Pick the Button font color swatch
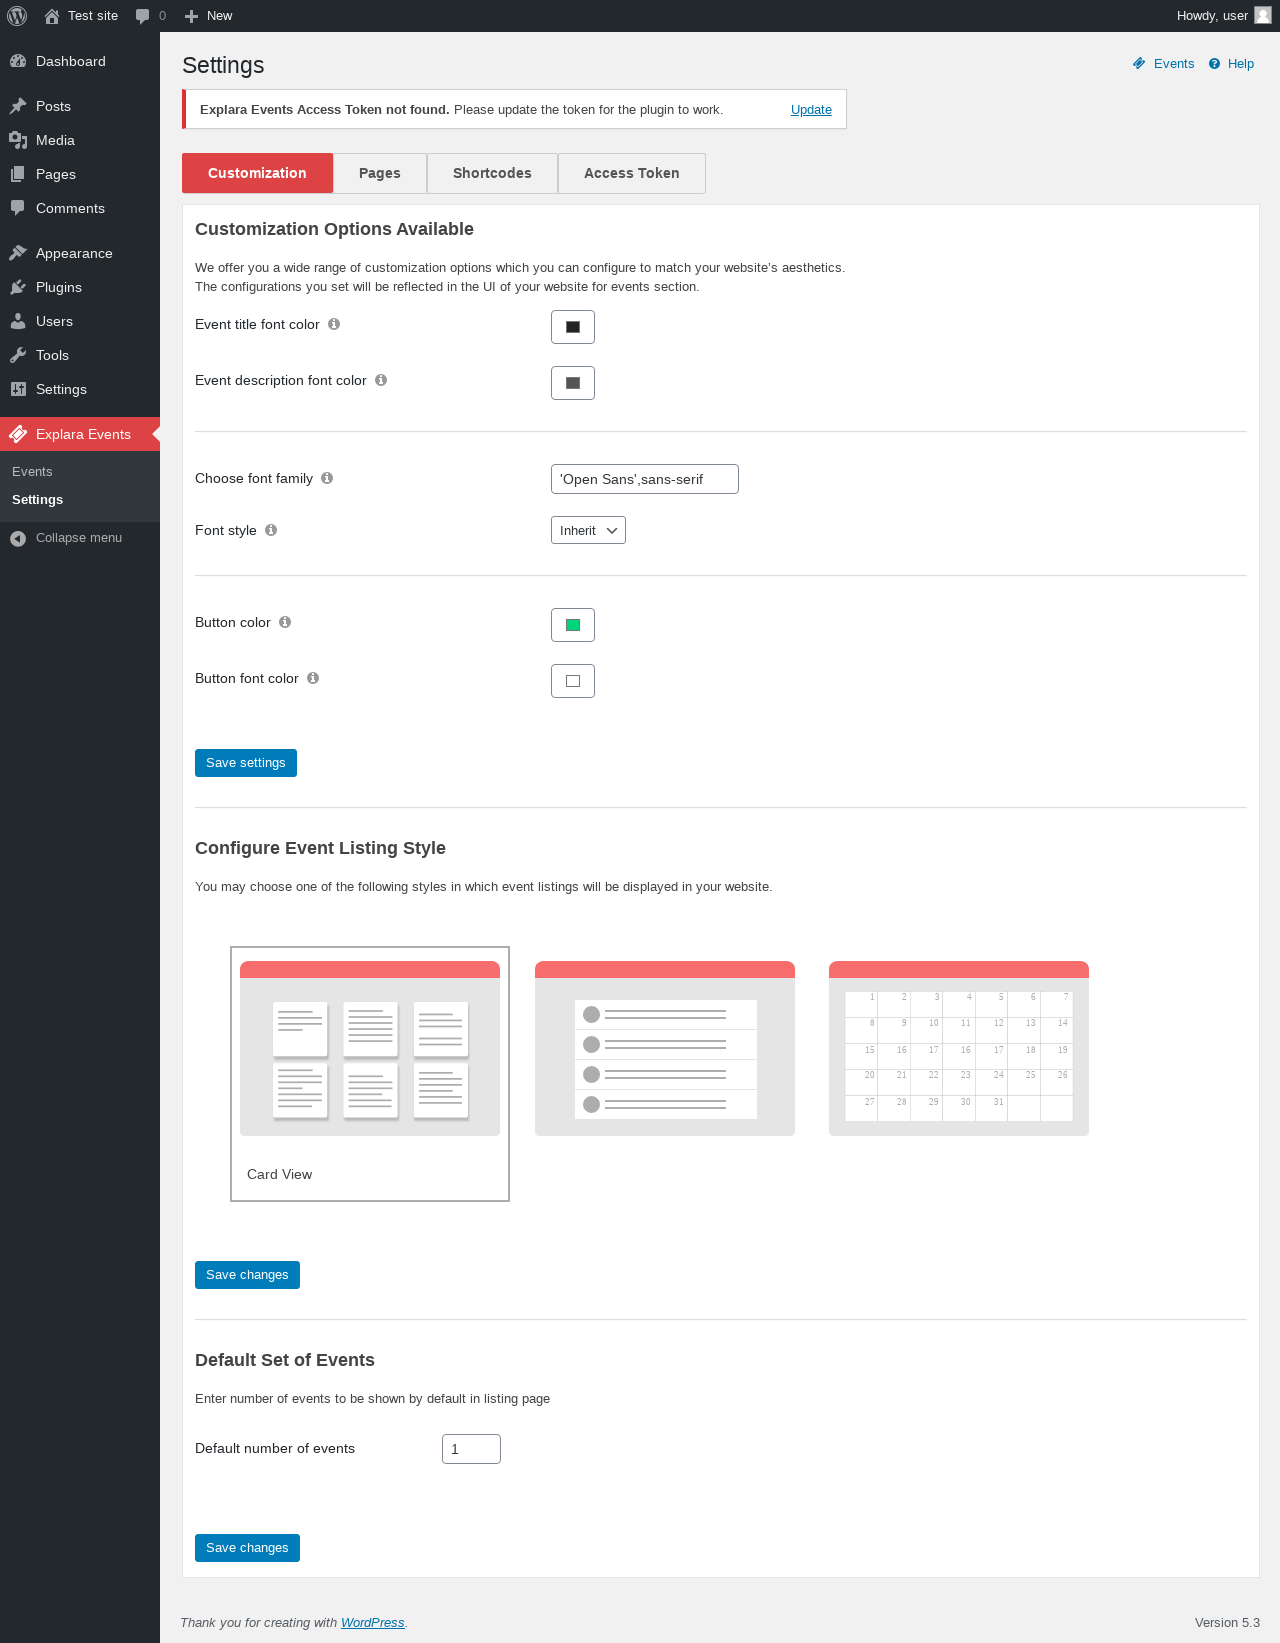This screenshot has width=1280, height=1643. pos(573,681)
